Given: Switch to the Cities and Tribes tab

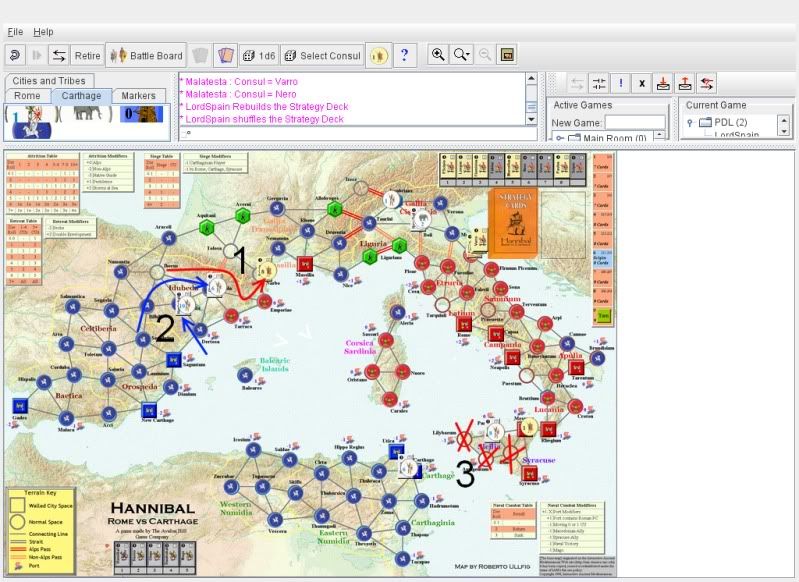Looking at the screenshot, I should click(x=49, y=81).
